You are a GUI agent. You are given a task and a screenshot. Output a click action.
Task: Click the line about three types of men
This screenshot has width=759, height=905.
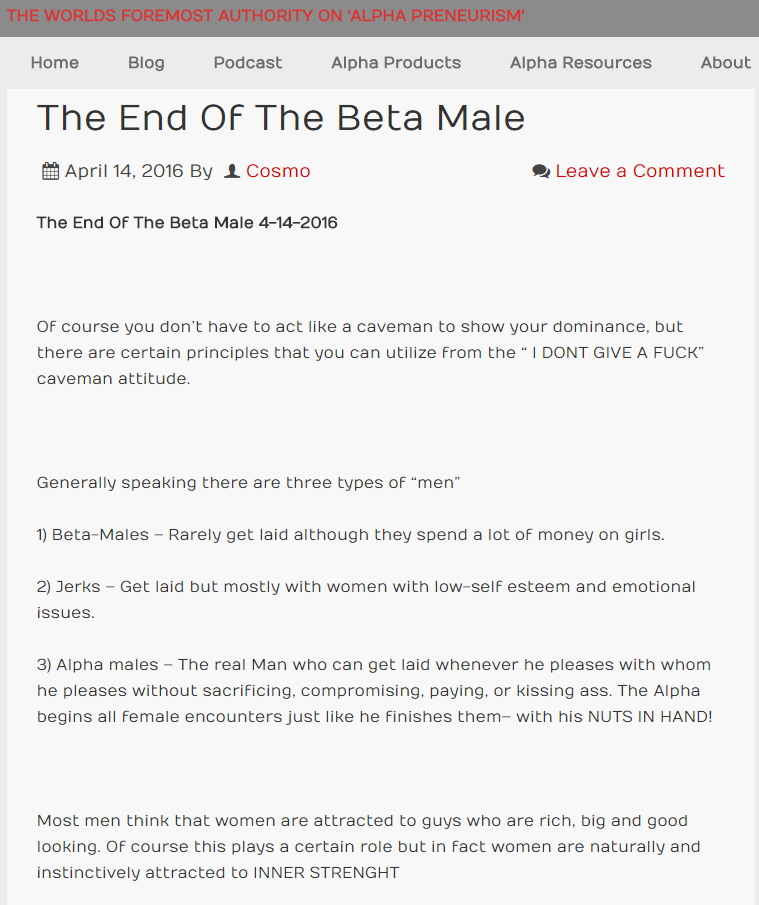click(x=249, y=483)
